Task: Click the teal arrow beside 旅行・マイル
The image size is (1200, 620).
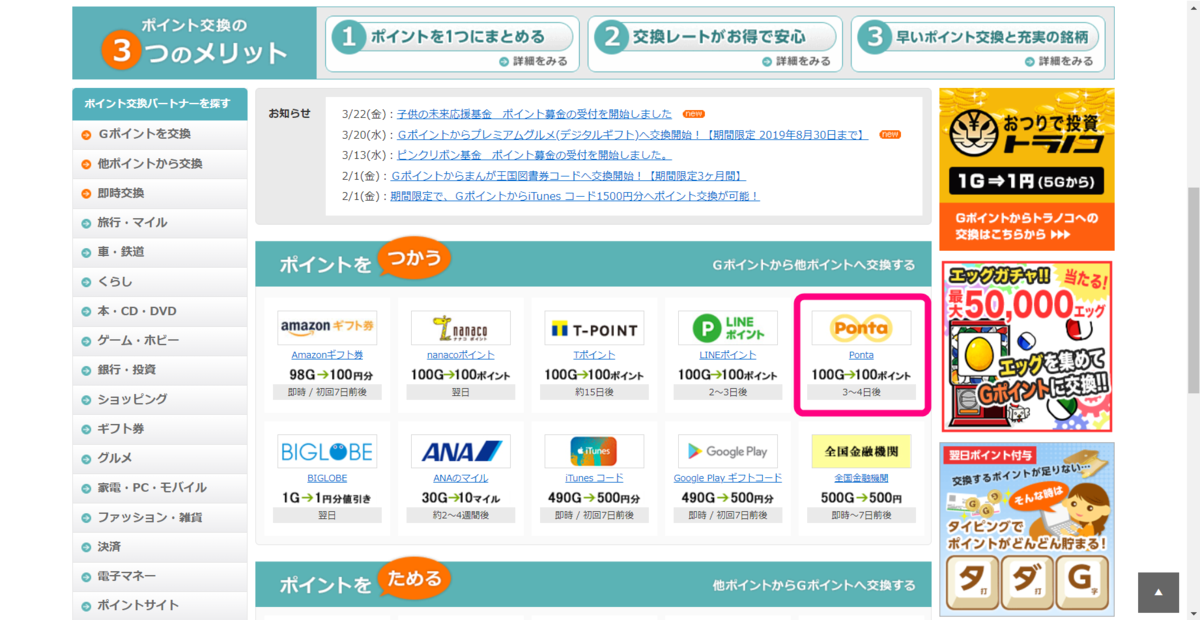Action: click(x=87, y=223)
